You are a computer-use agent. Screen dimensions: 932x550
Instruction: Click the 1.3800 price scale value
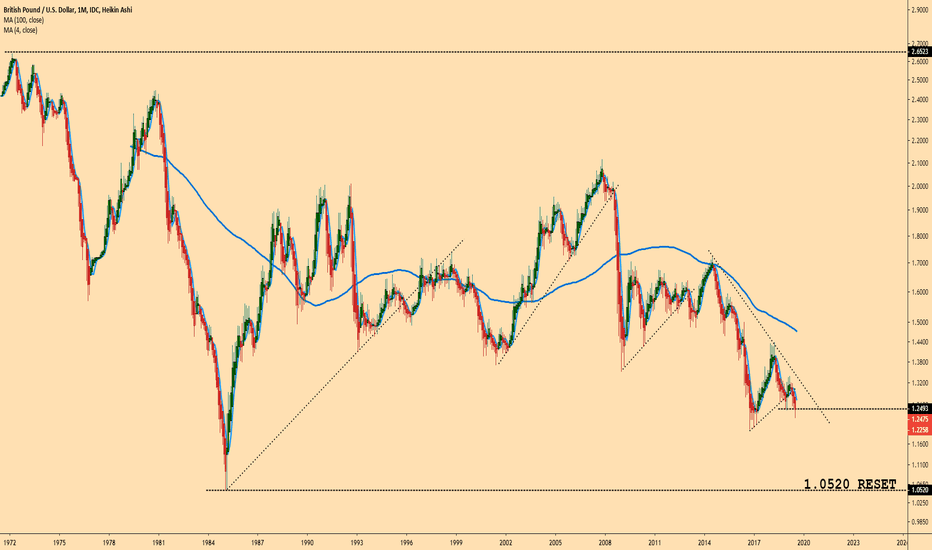pos(920,362)
